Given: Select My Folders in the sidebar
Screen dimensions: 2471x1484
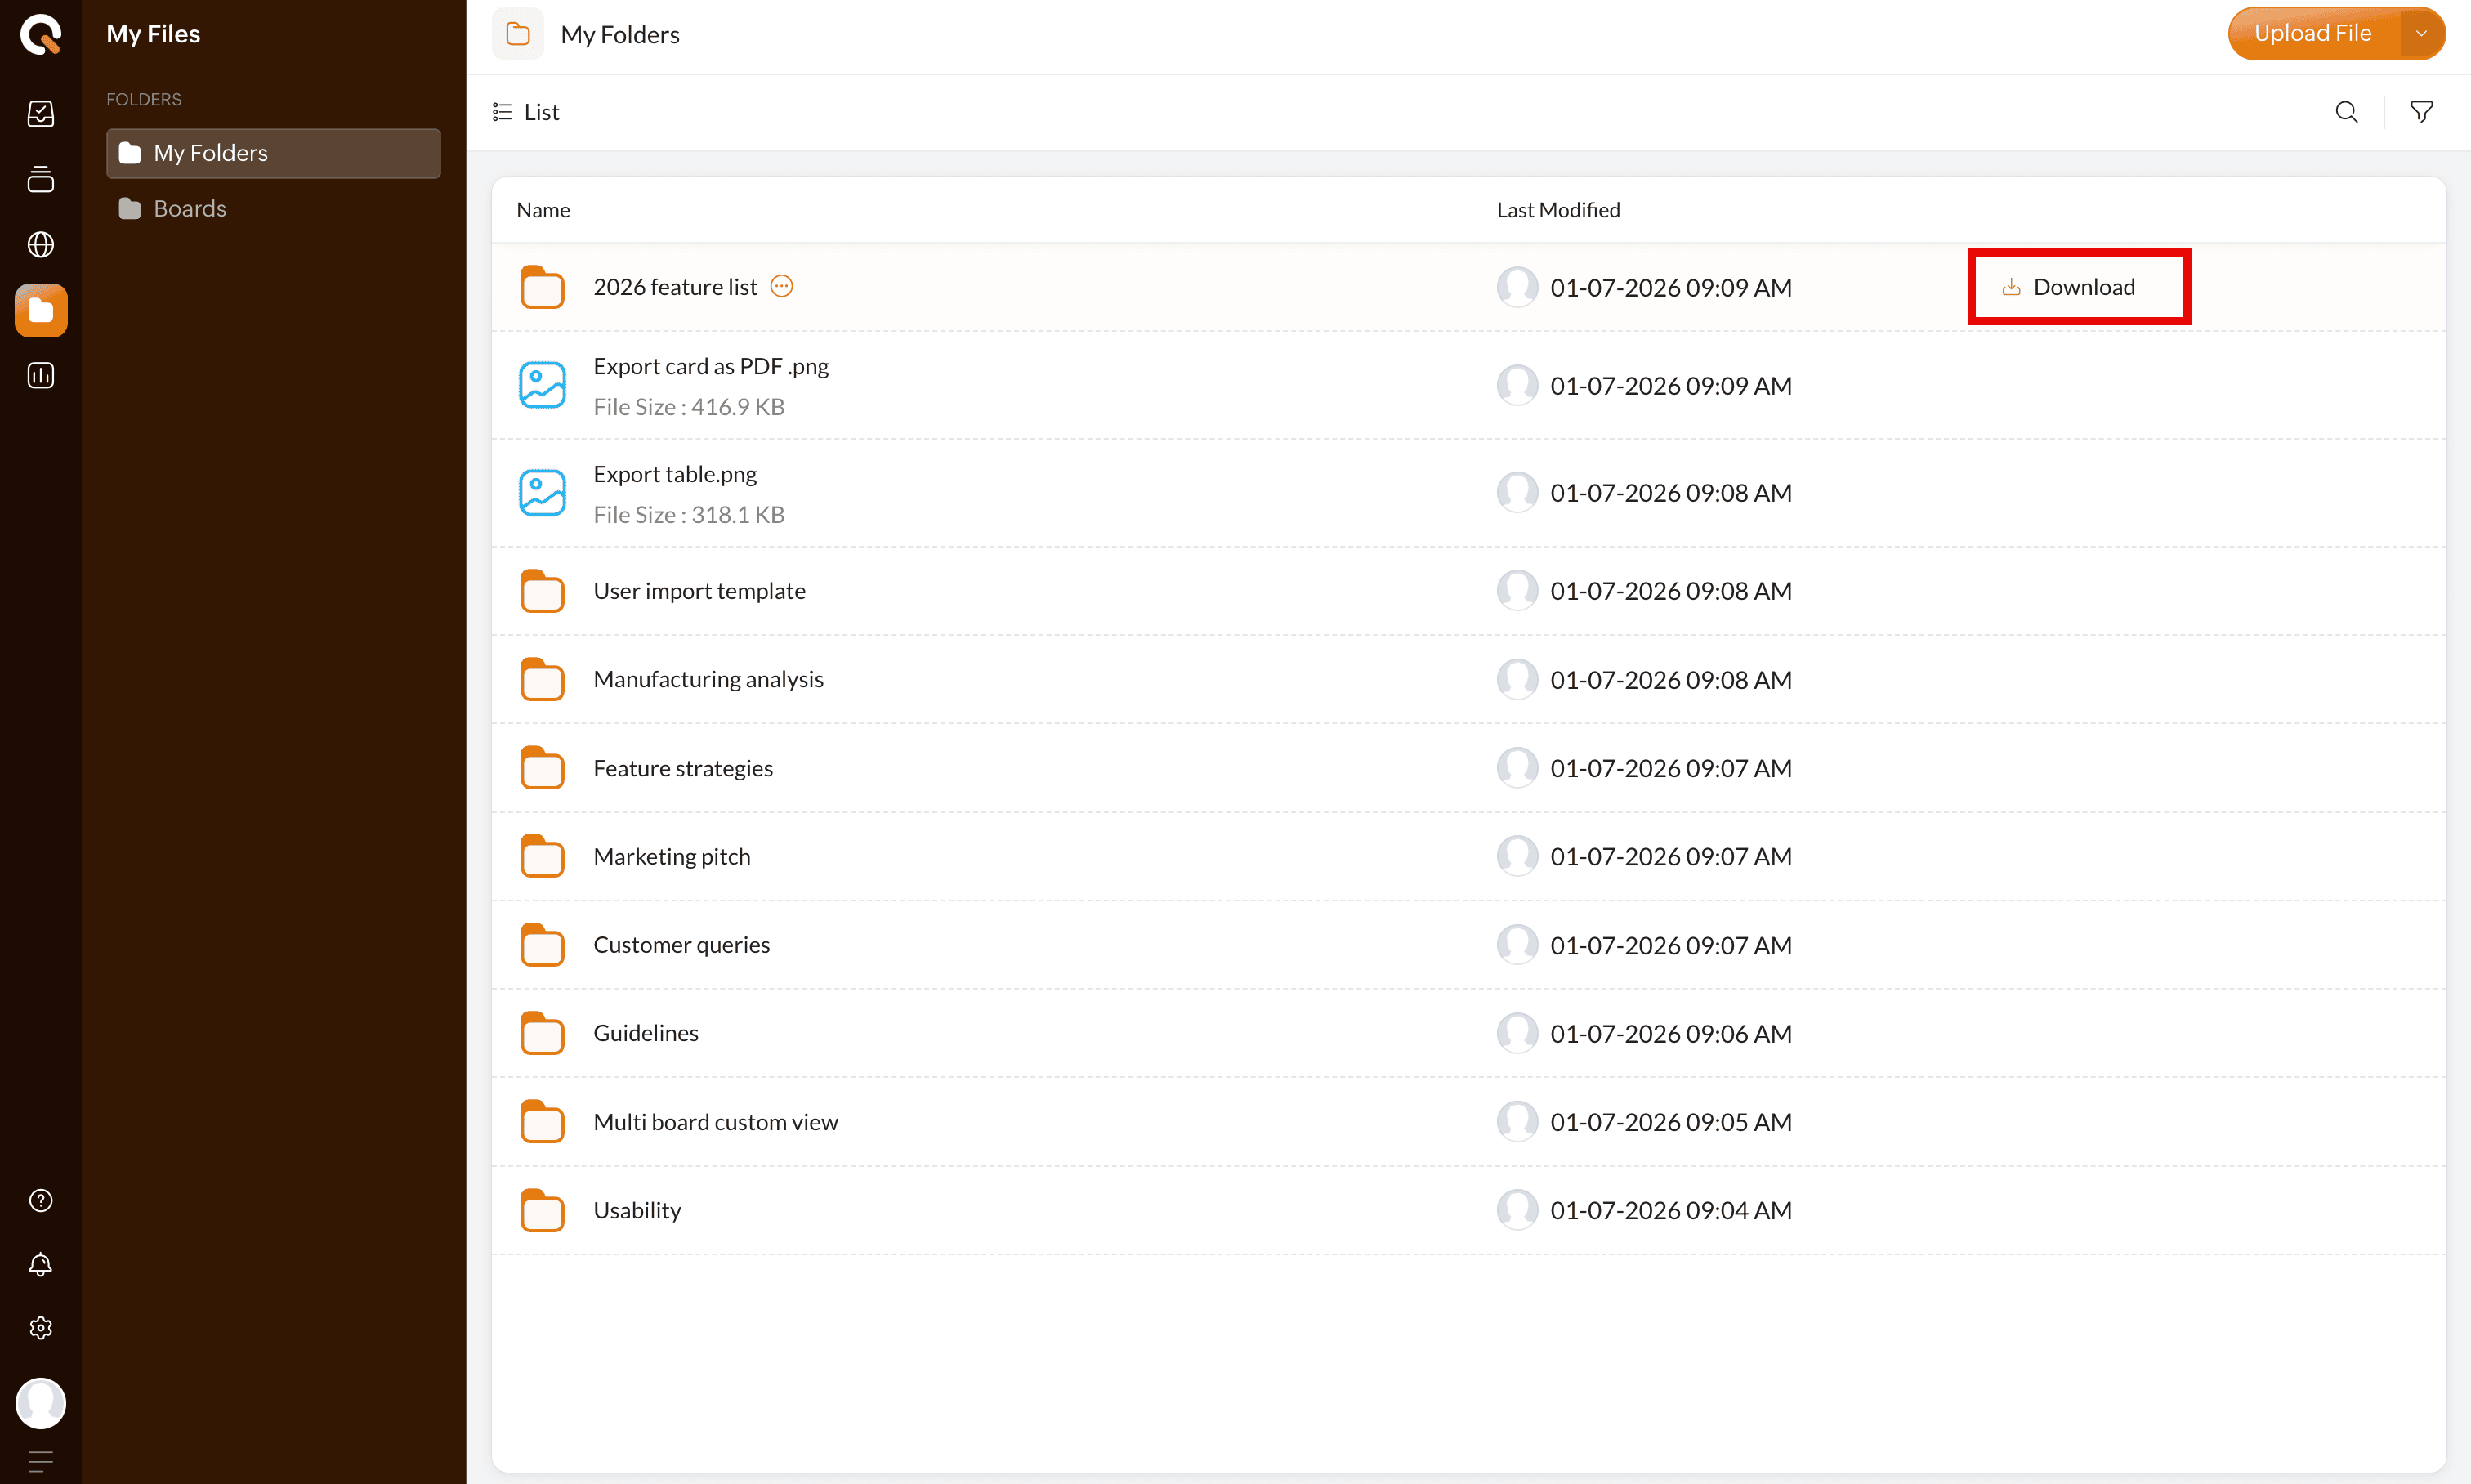Looking at the screenshot, I should [x=210, y=153].
